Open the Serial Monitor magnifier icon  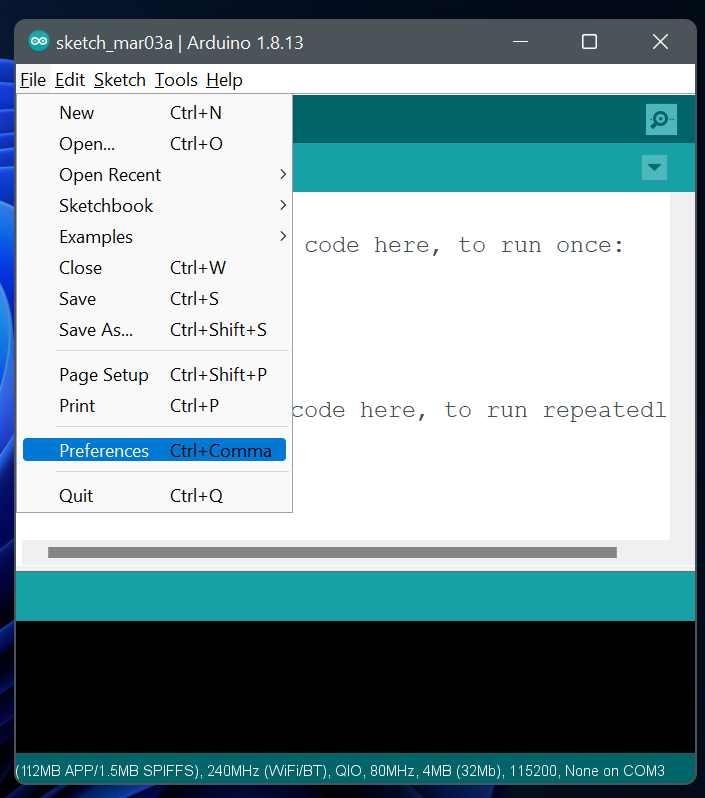pos(661,120)
